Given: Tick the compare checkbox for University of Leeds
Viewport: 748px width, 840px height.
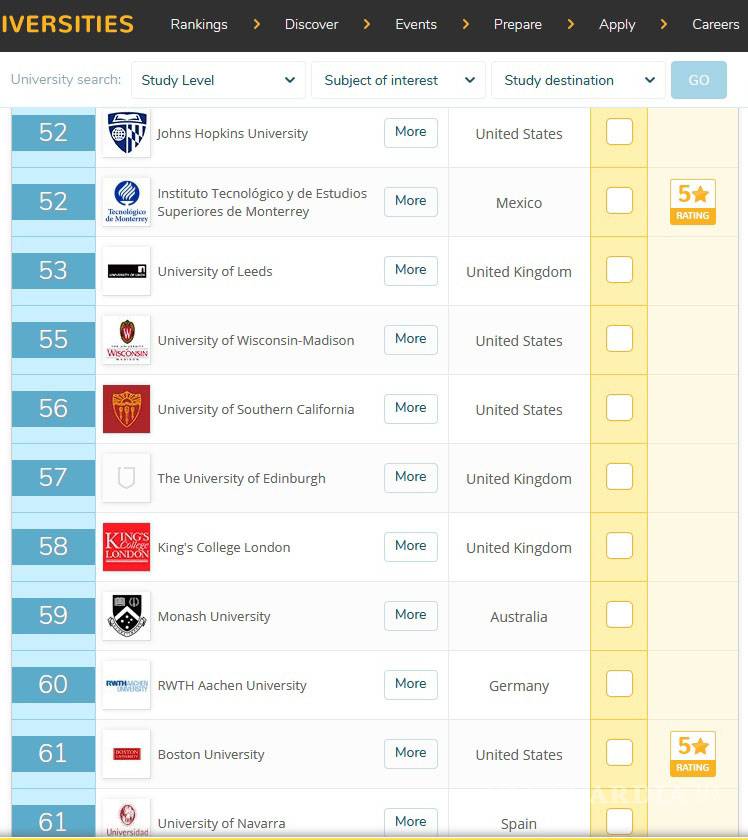Looking at the screenshot, I should click(x=619, y=270).
